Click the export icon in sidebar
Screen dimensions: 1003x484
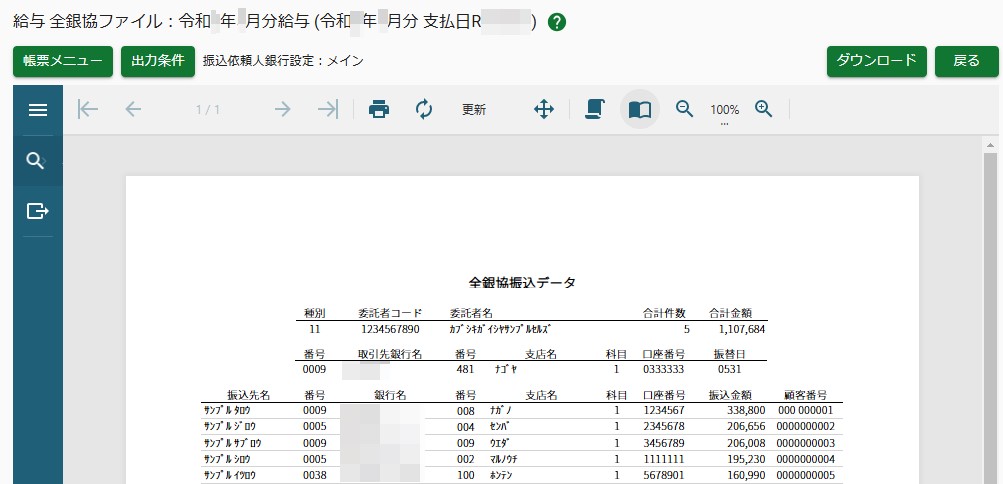[38, 210]
